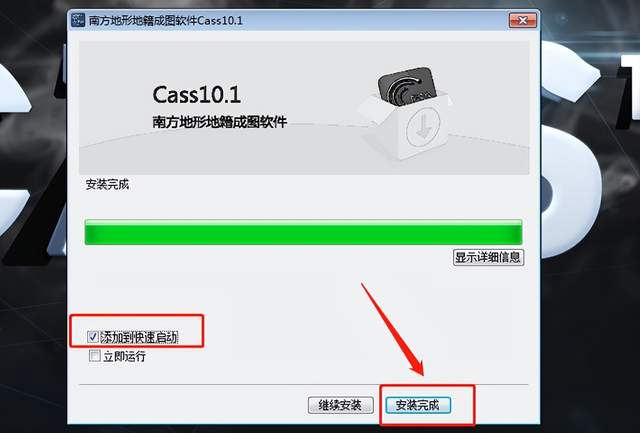Click the Cass10.1 heading in banner
Screen dimensions: 640x433
coord(196,95)
